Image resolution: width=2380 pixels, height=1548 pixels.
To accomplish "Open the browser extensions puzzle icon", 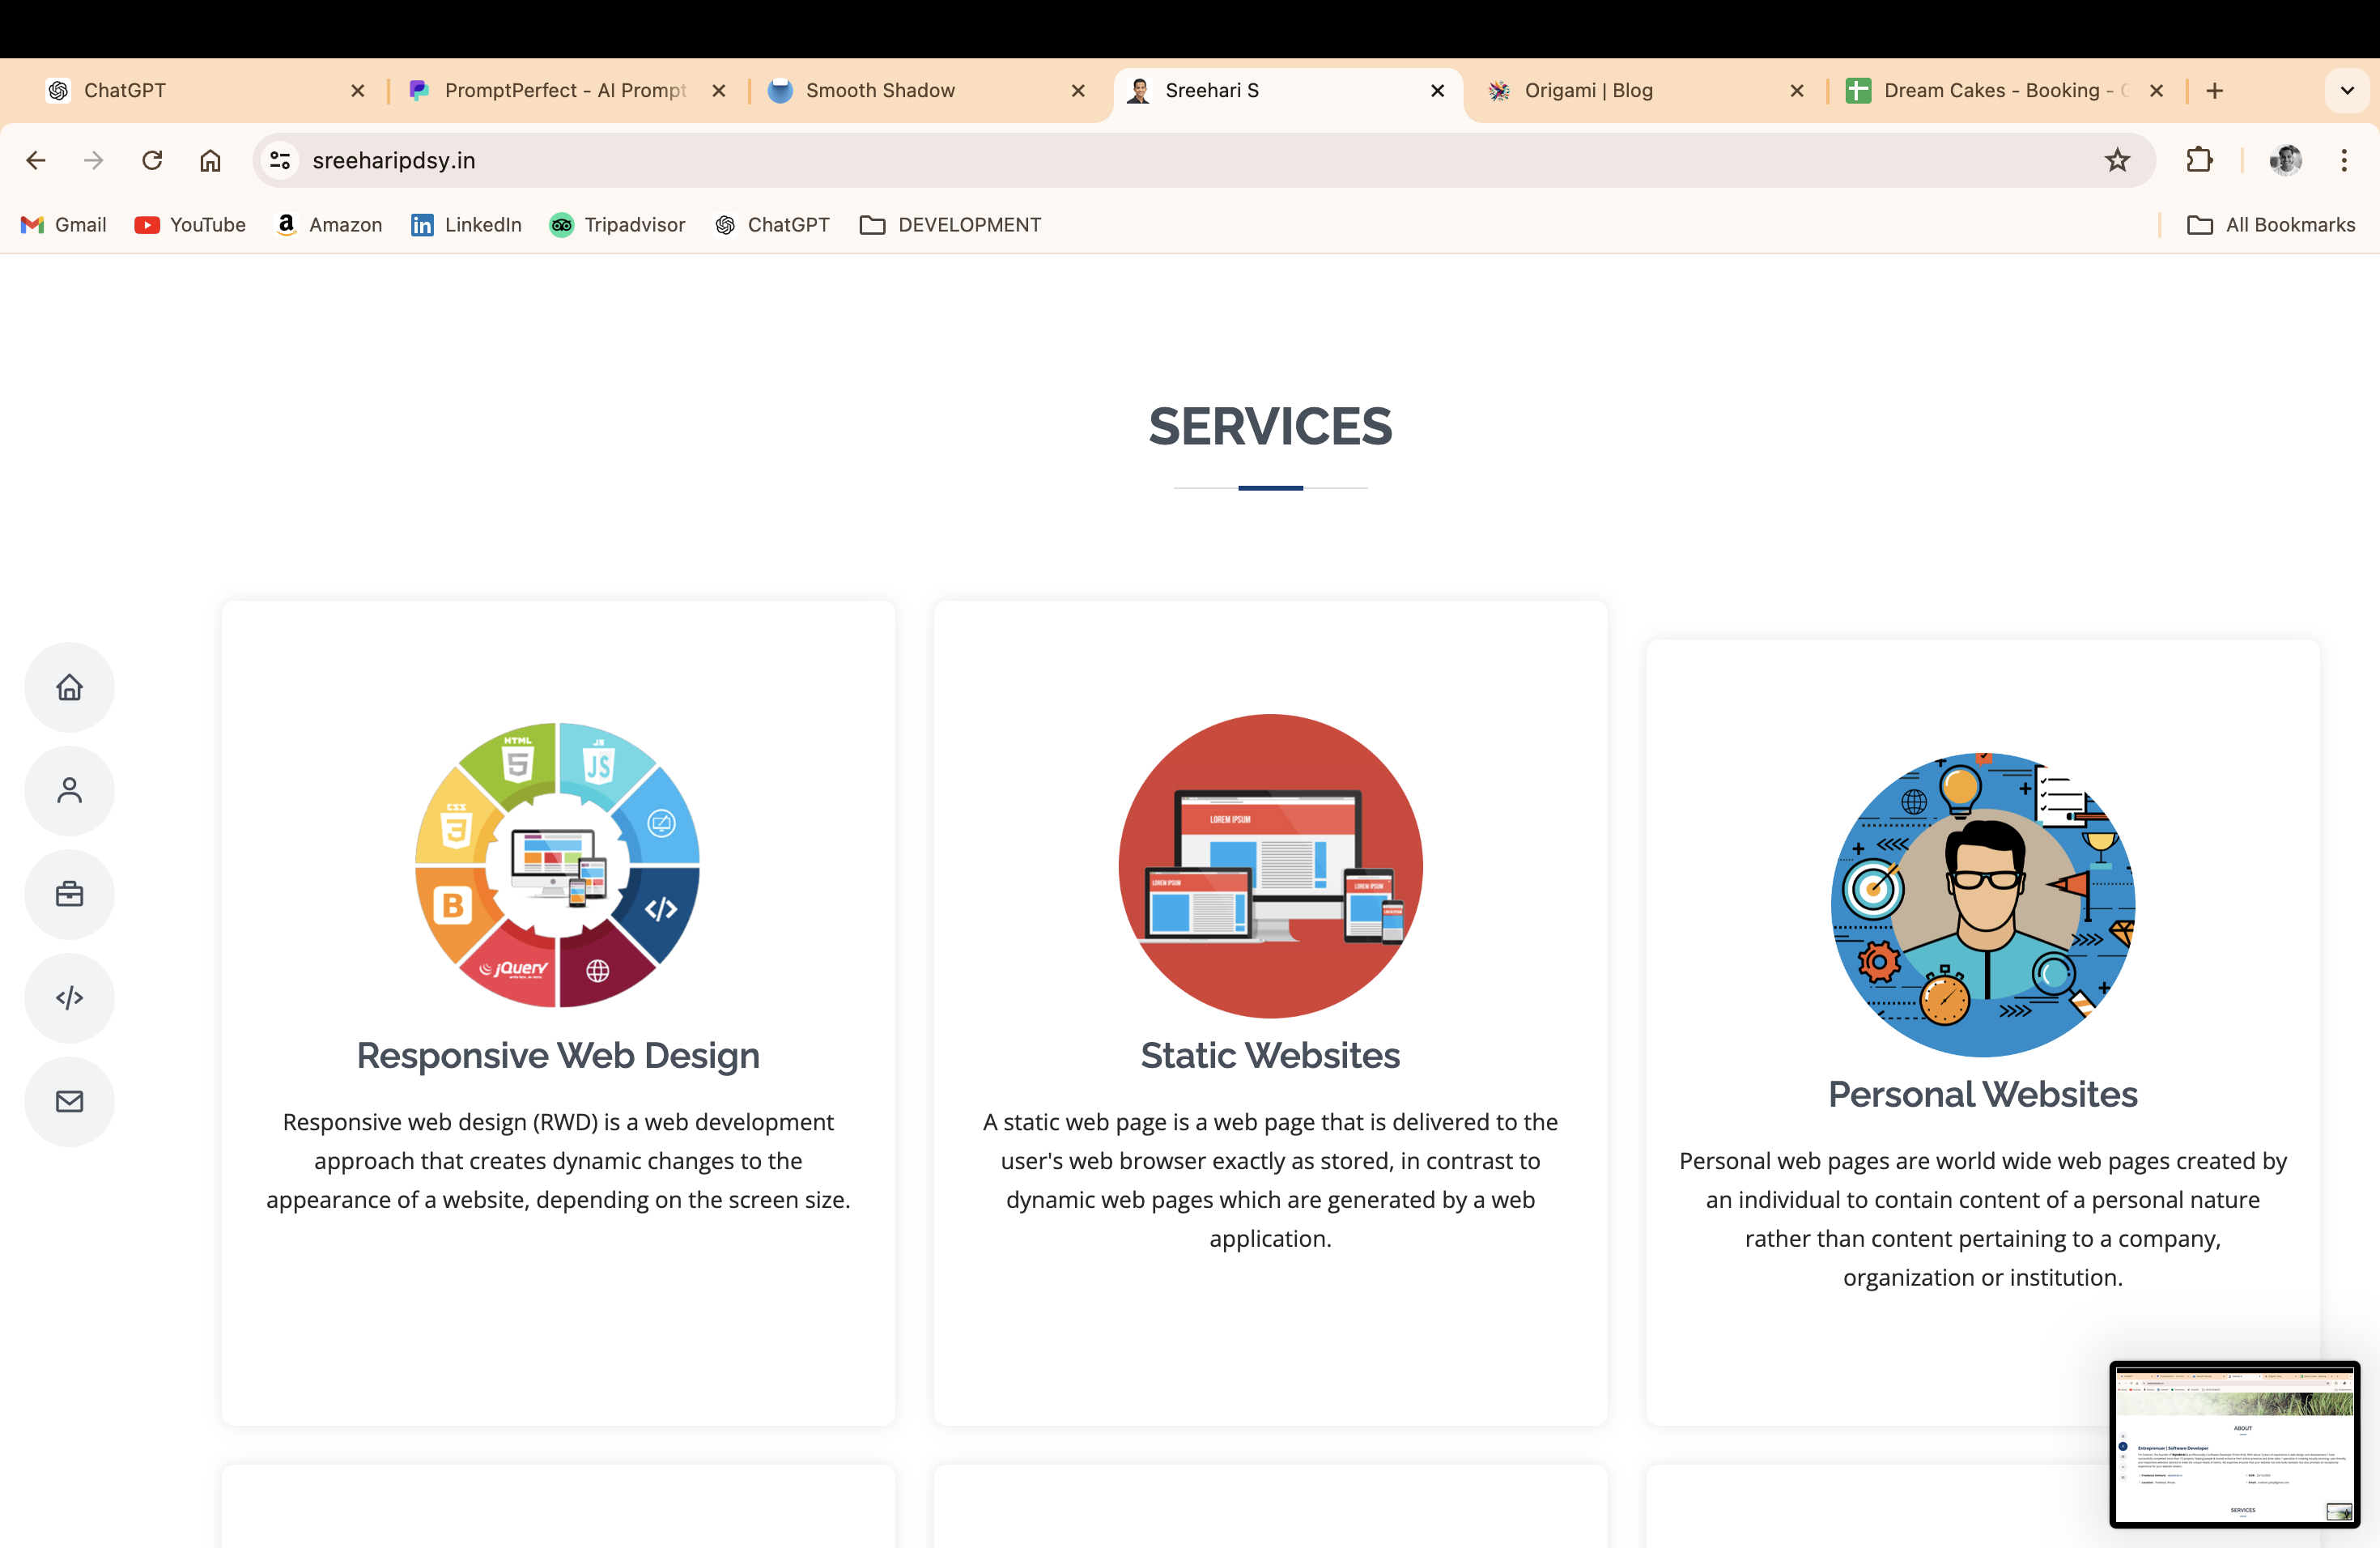I will click(2199, 160).
